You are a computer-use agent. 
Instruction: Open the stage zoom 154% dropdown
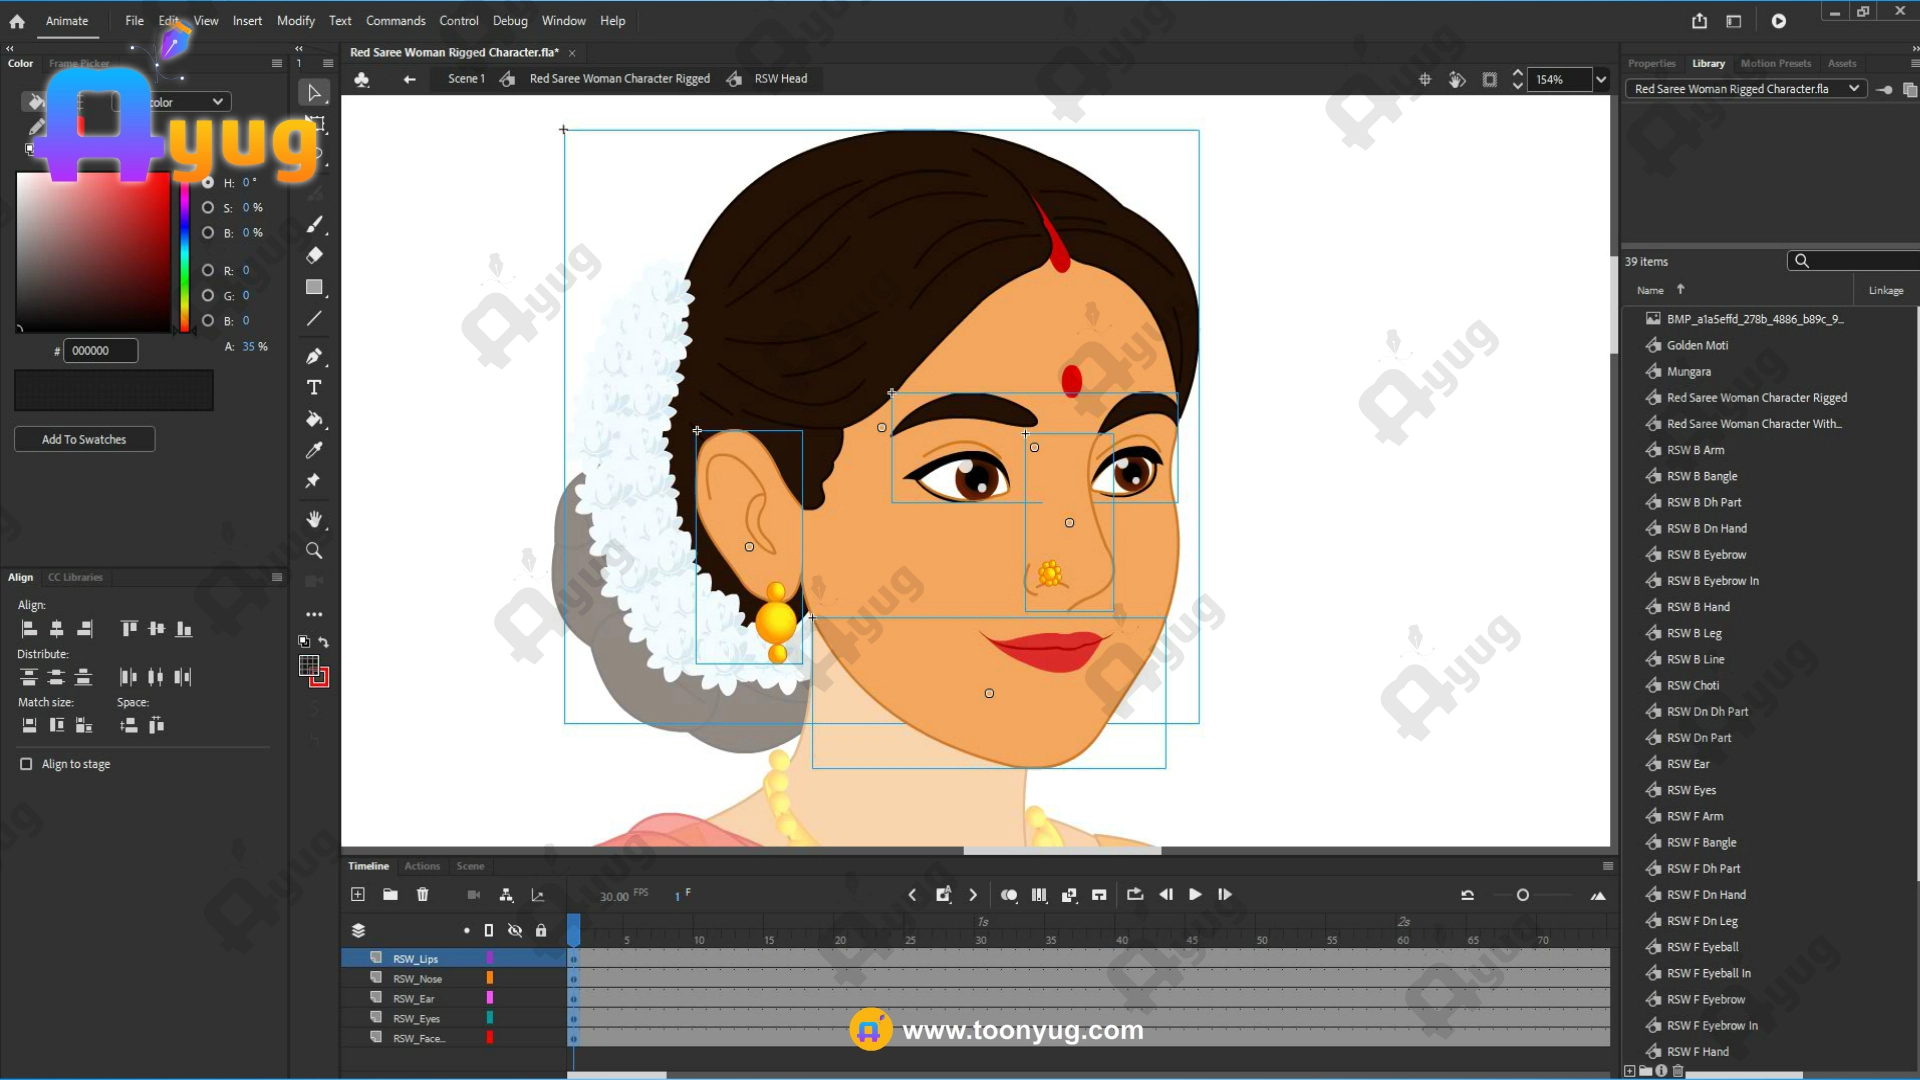point(1601,79)
